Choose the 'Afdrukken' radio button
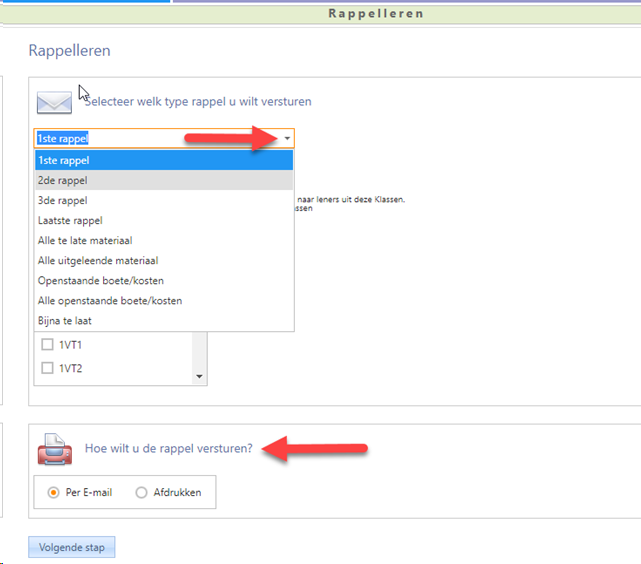The height and width of the screenshot is (564, 641). click(141, 492)
